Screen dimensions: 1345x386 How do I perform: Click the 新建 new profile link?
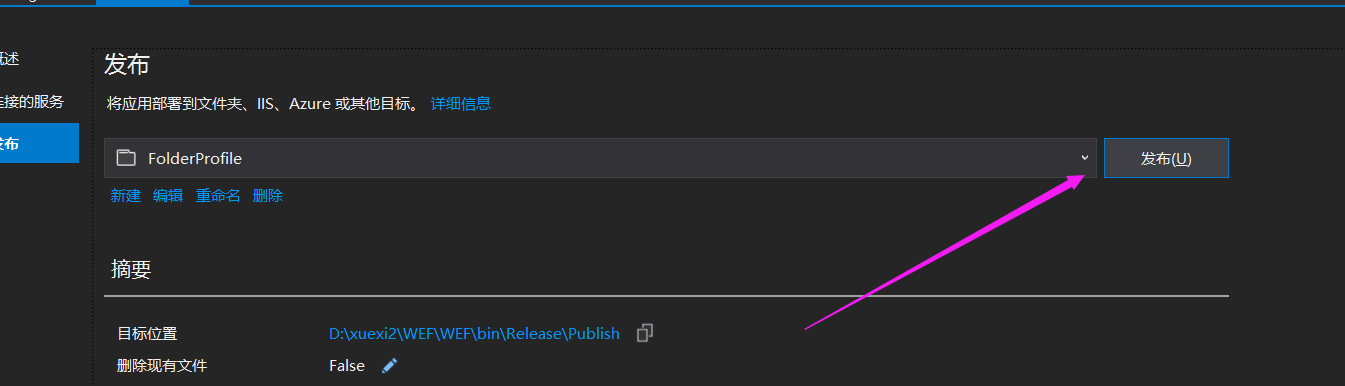126,196
